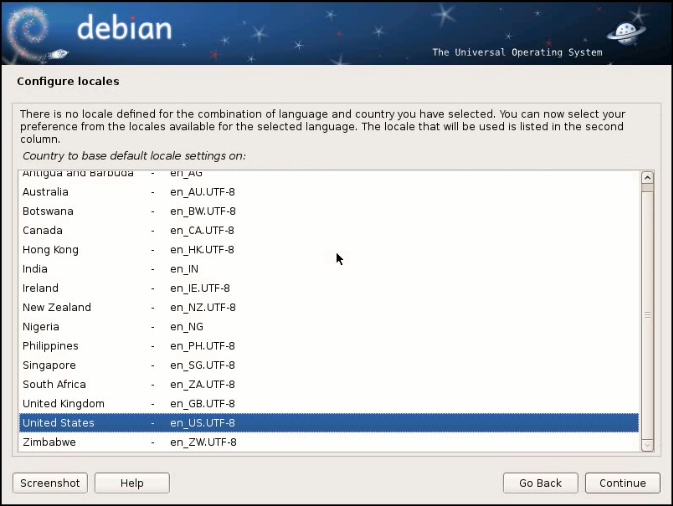
Task: Select United Kingdom locale row
Action: [329, 403]
